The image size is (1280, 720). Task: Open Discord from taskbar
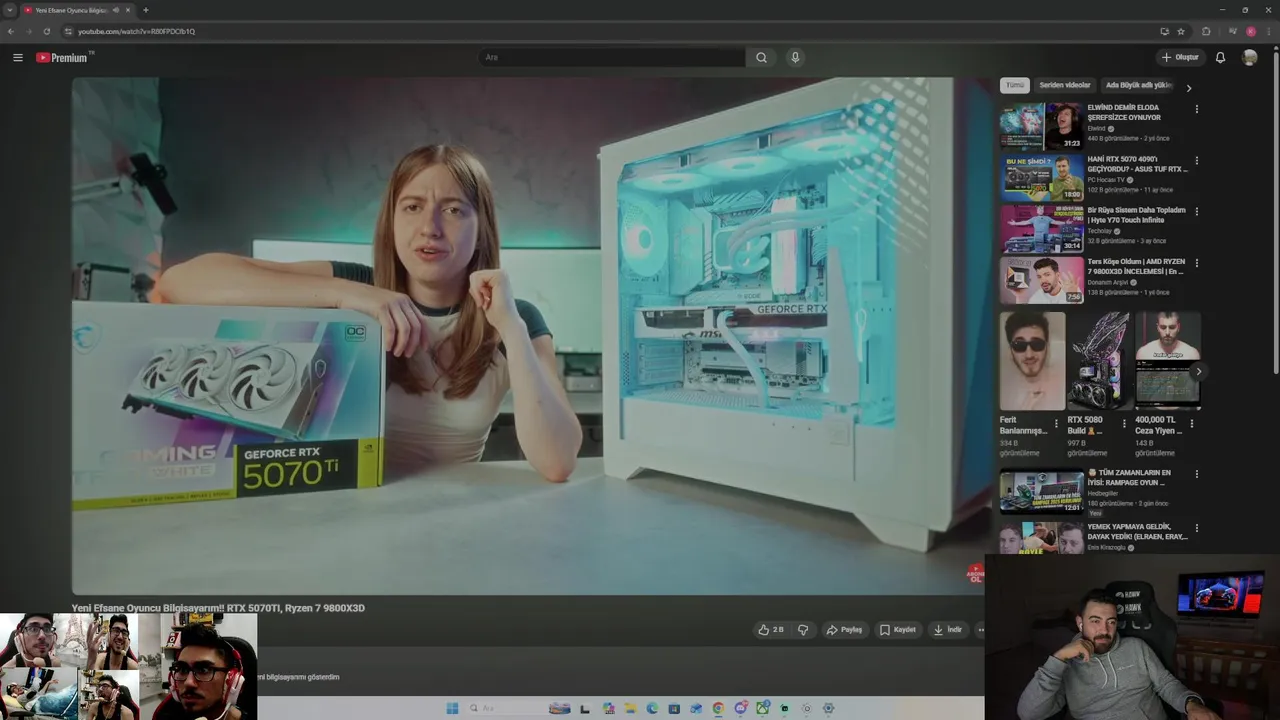pyautogui.click(x=740, y=708)
